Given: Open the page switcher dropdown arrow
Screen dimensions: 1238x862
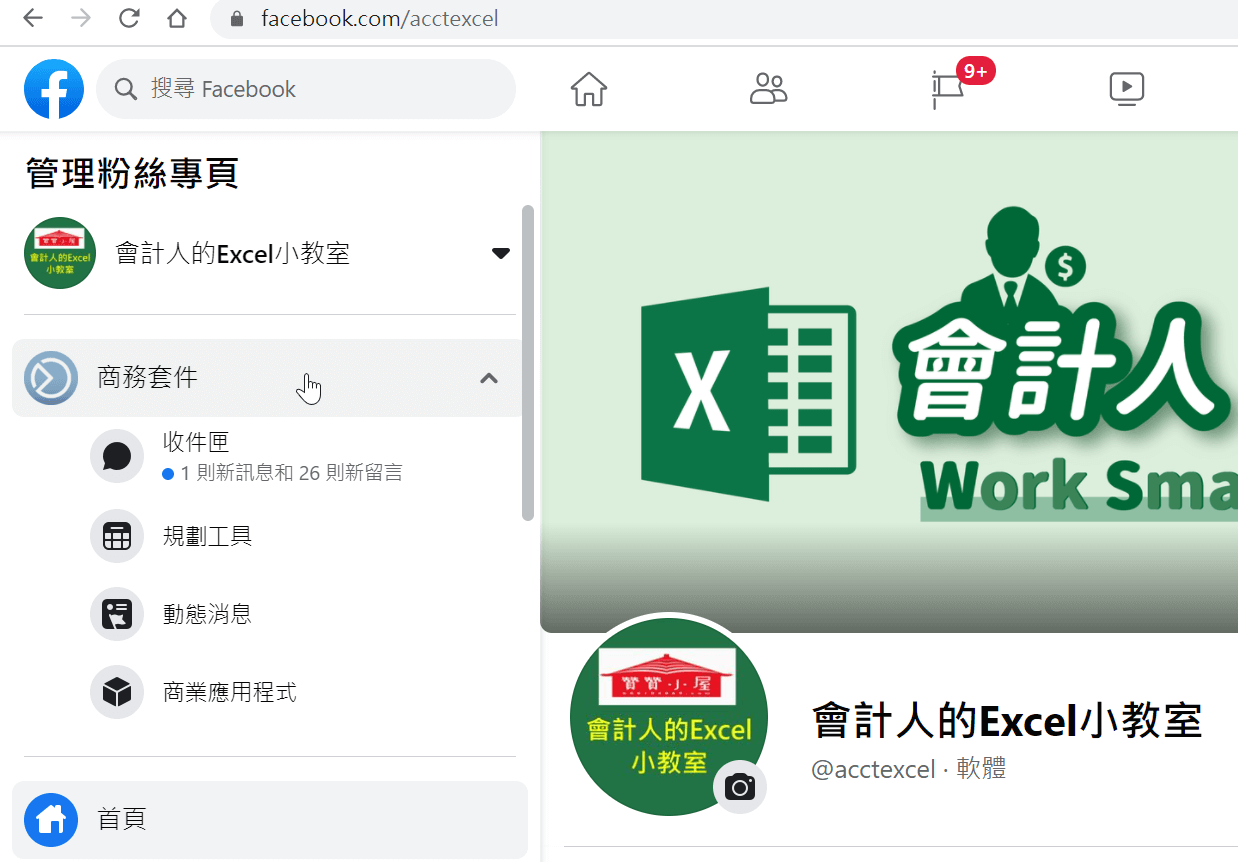Looking at the screenshot, I should [501, 253].
